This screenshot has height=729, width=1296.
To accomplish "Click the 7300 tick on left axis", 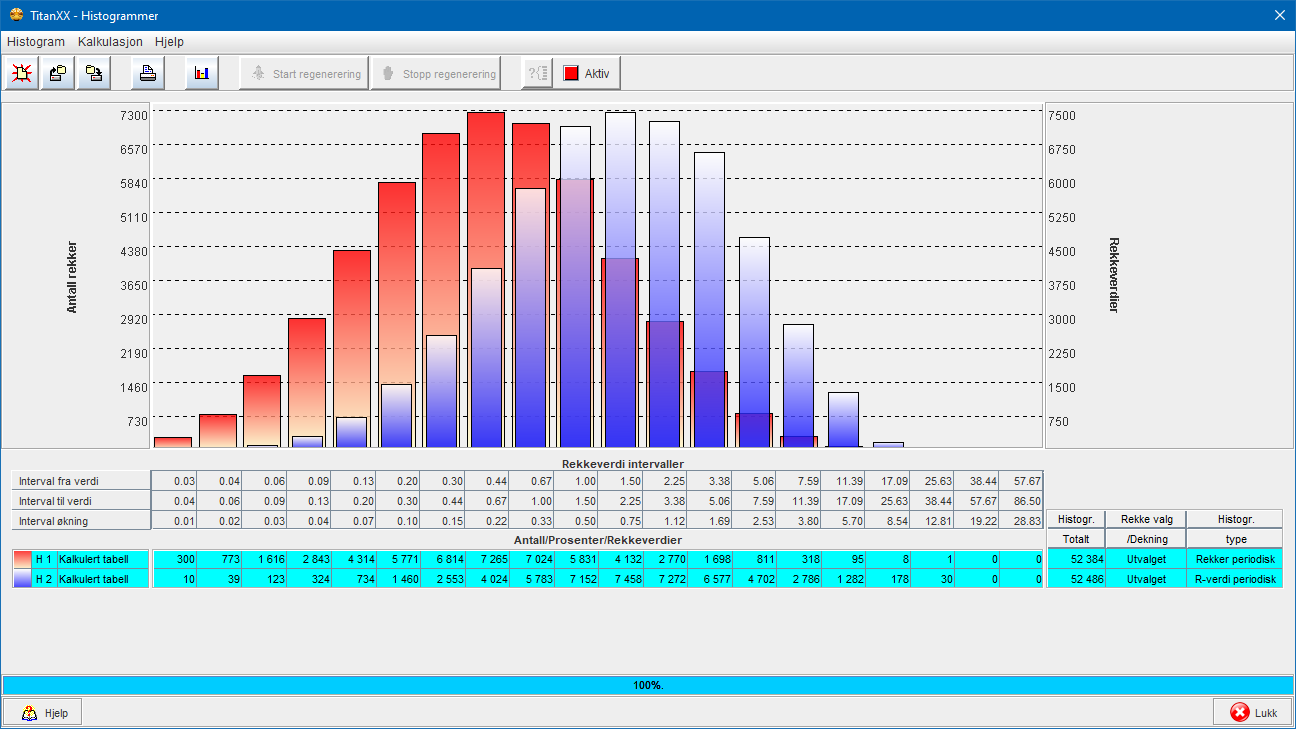I will coord(134,115).
